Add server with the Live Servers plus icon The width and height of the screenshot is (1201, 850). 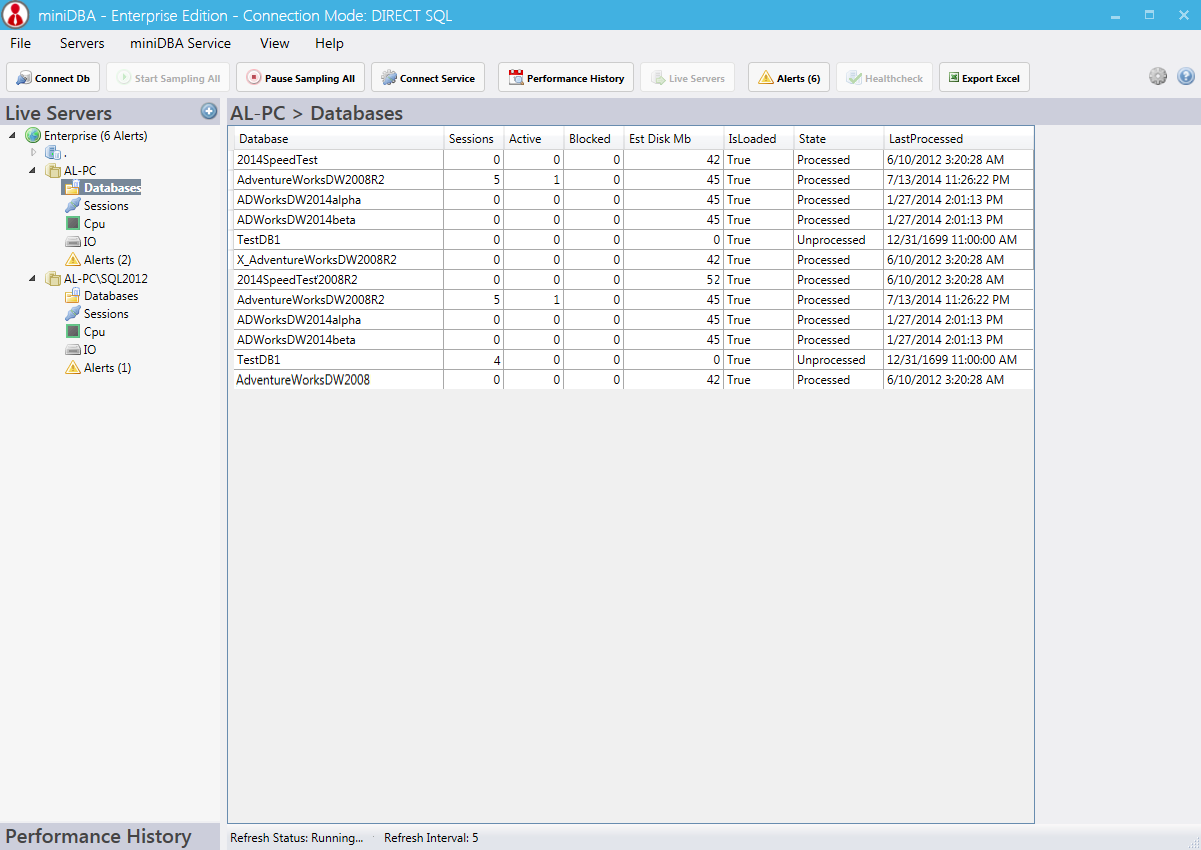(209, 111)
